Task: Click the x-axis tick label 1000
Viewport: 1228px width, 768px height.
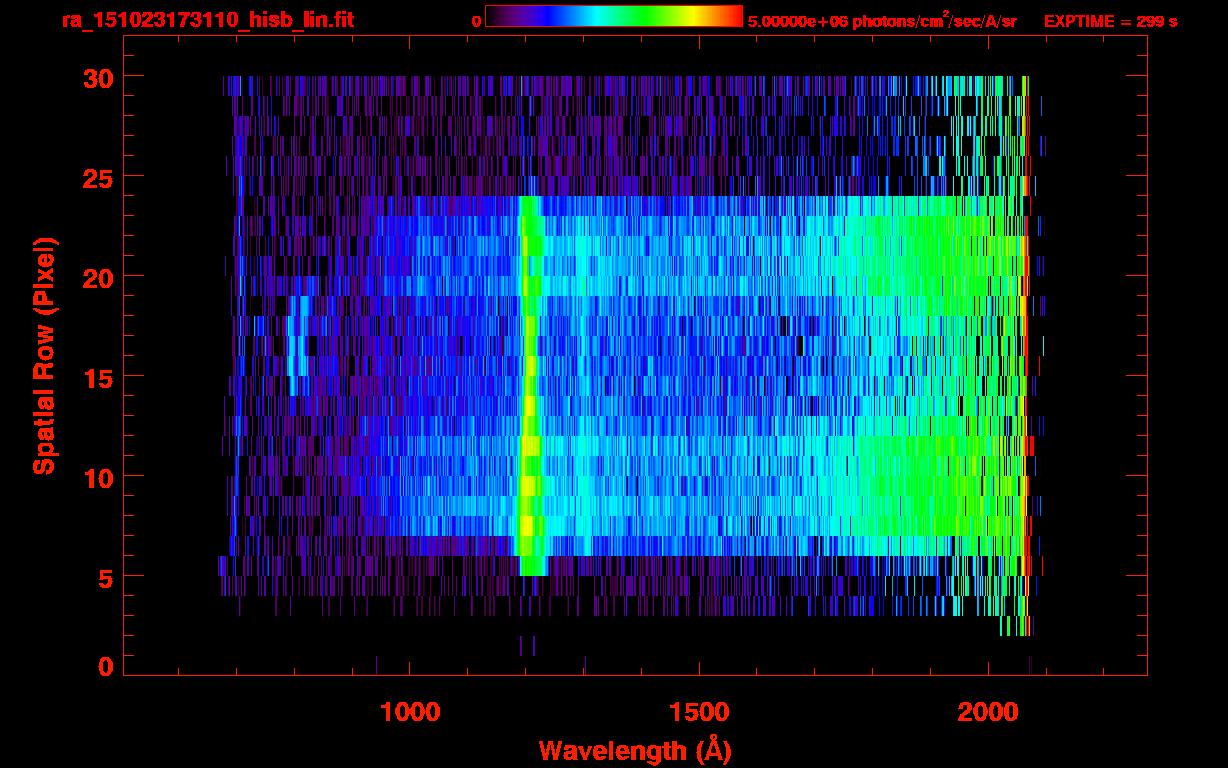Action: pyautogui.click(x=410, y=712)
